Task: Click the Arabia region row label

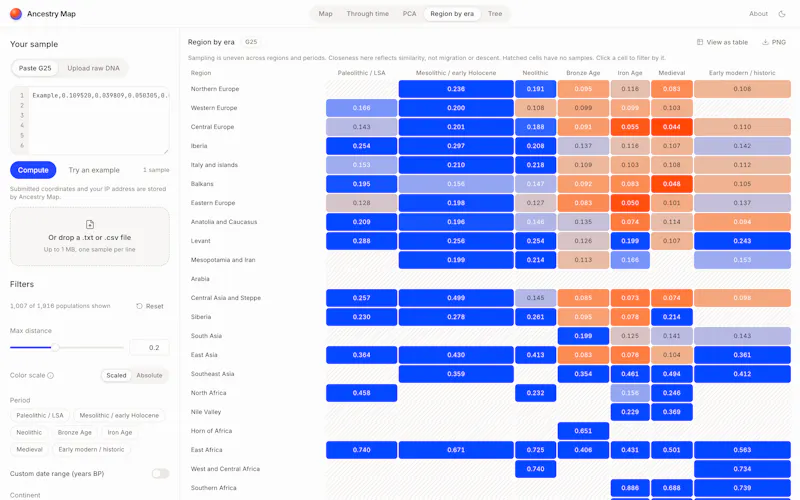Action: click(200, 279)
